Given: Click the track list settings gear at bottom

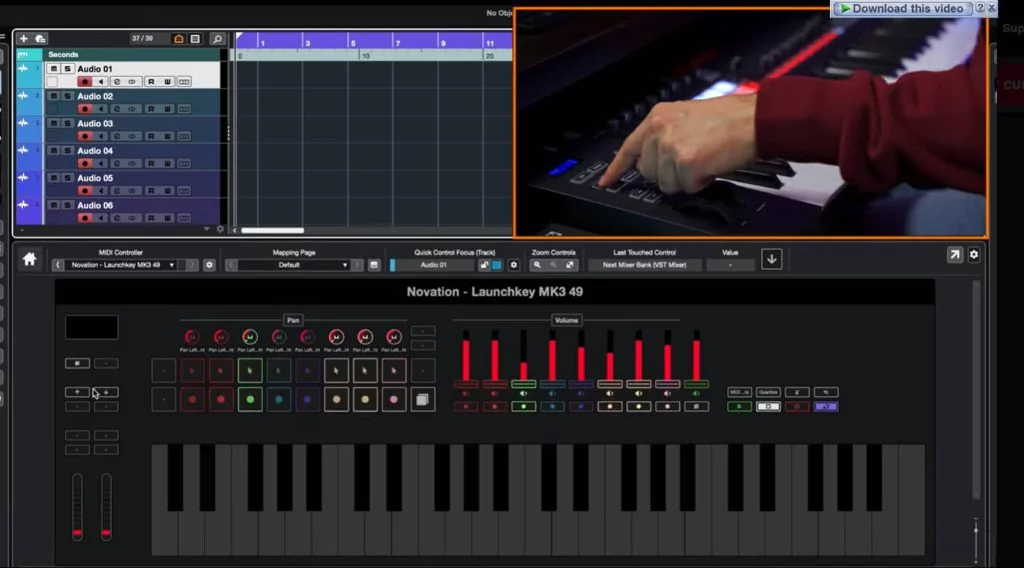Looking at the screenshot, I should 220,230.
